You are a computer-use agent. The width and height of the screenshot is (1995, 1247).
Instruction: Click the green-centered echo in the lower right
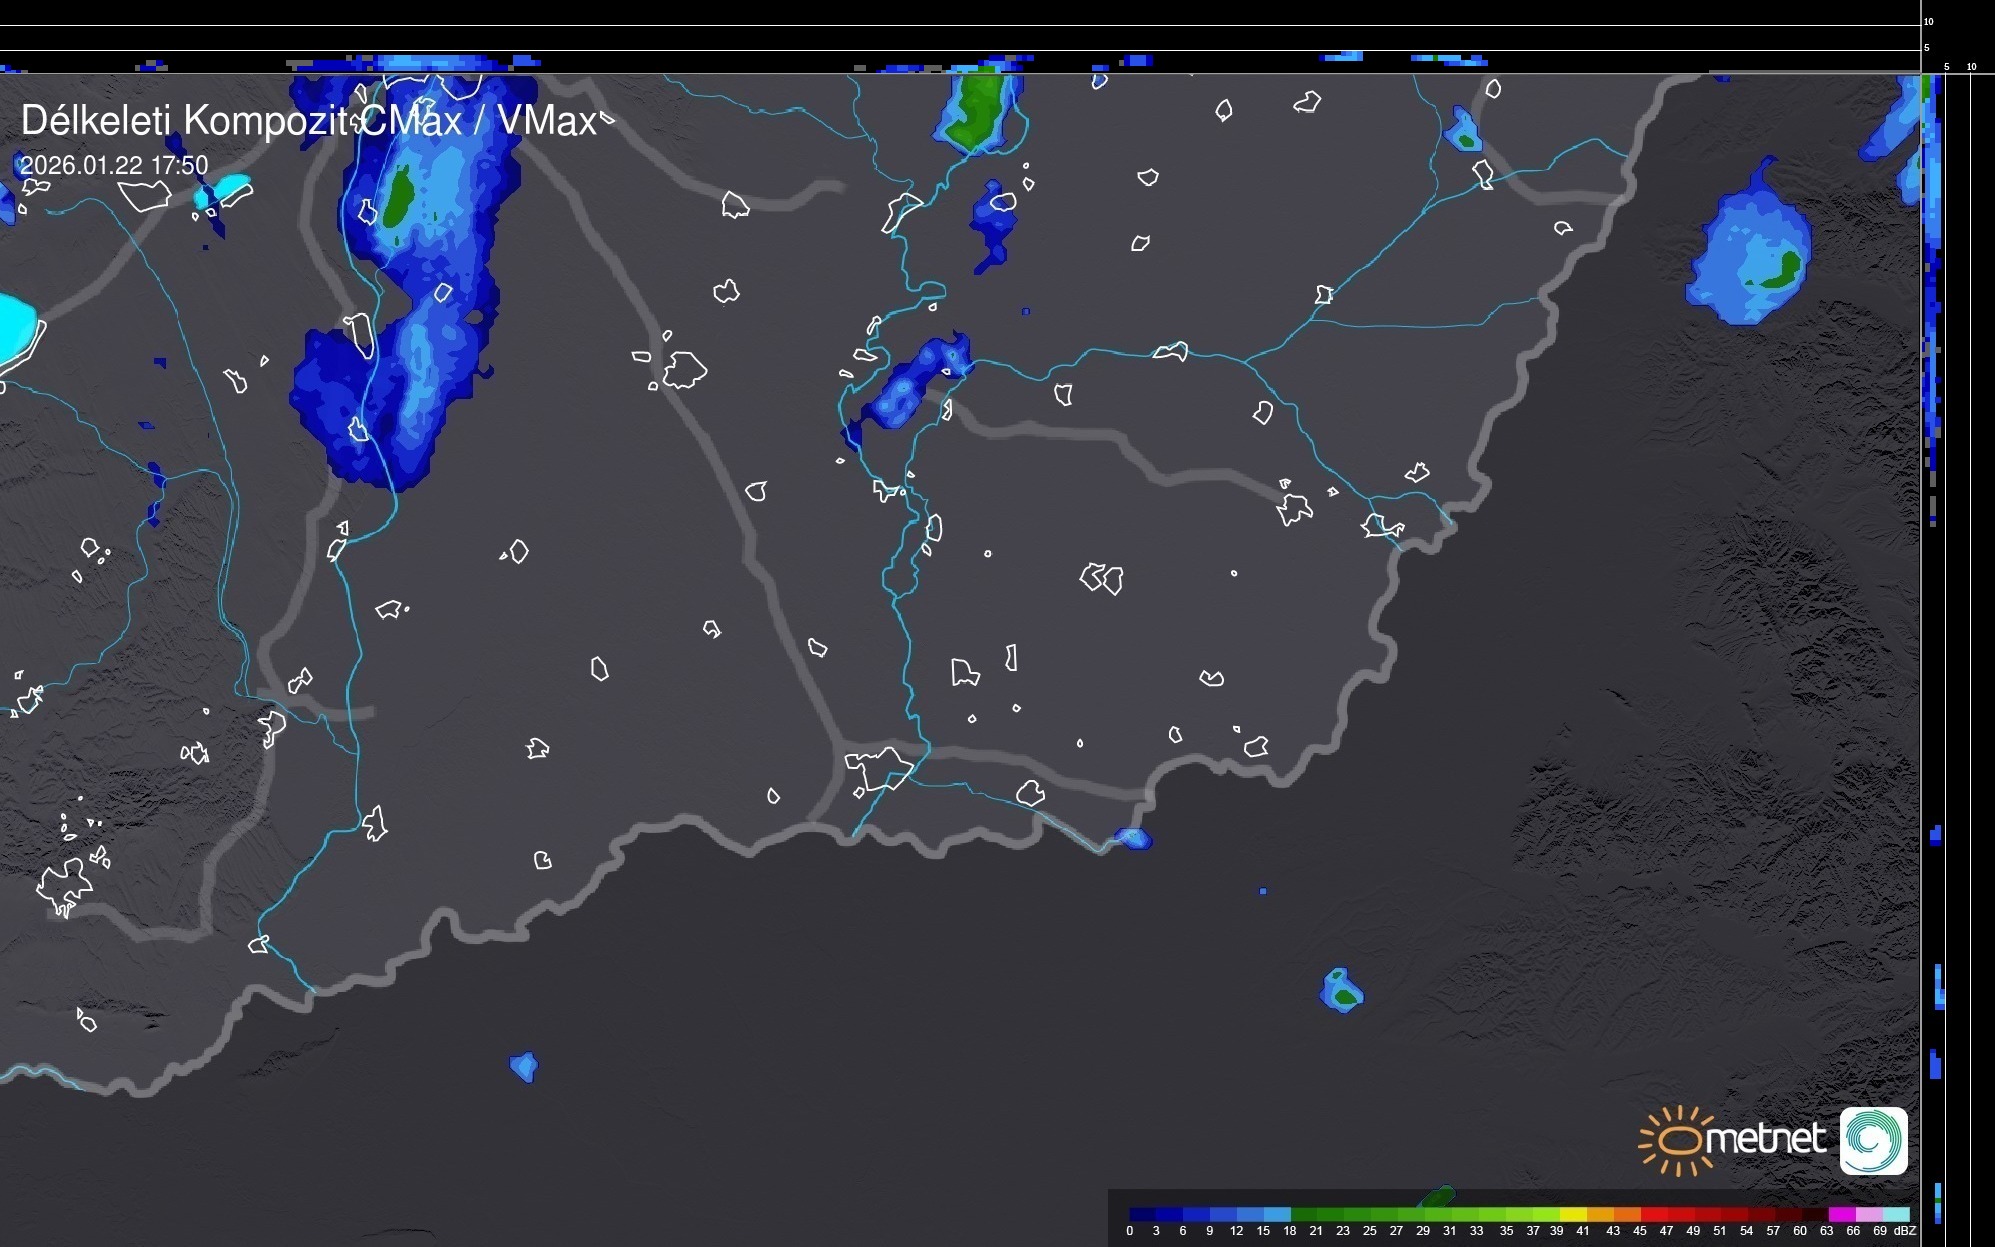pos(1342,991)
